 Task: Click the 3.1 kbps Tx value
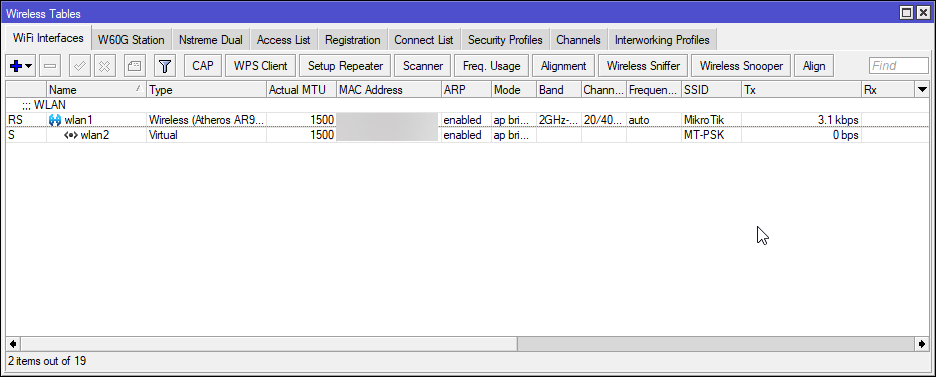(838, 120)
